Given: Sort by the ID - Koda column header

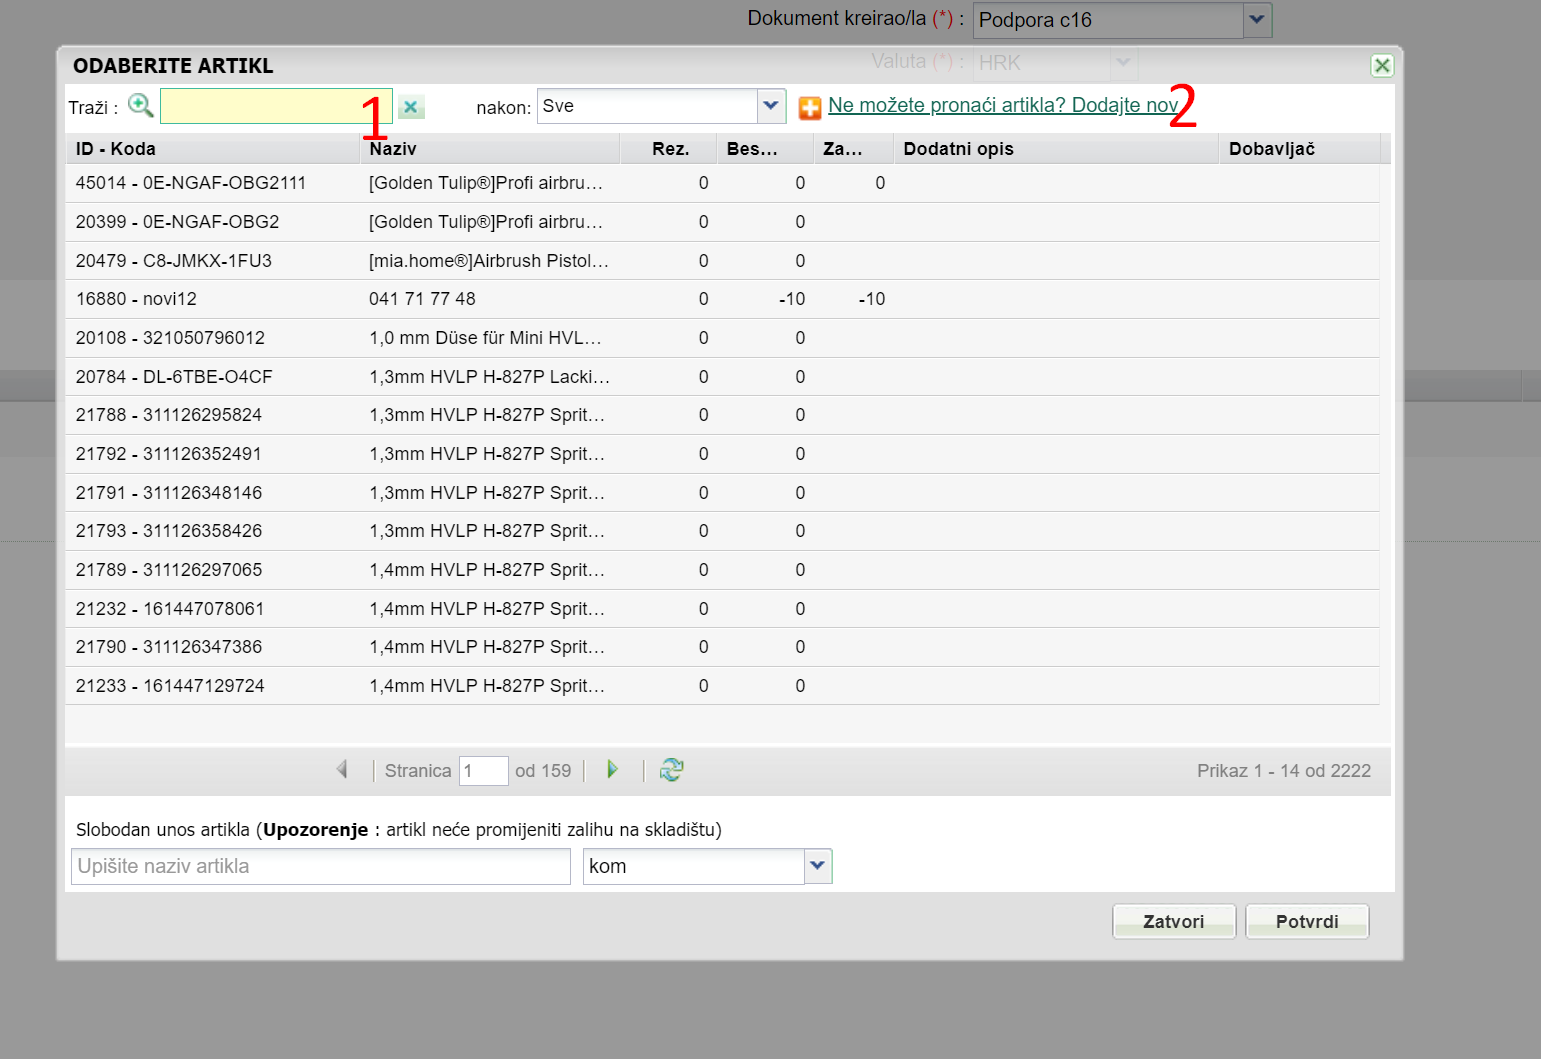Looking at the screenshot, I should pos(213,148).
